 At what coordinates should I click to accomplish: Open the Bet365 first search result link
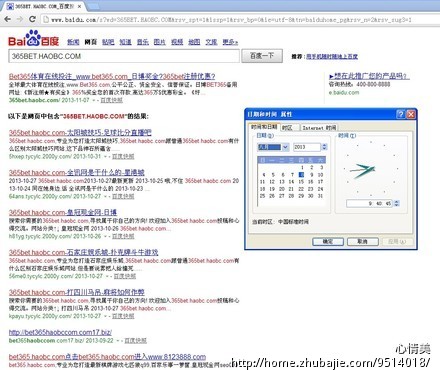point(112,76)
